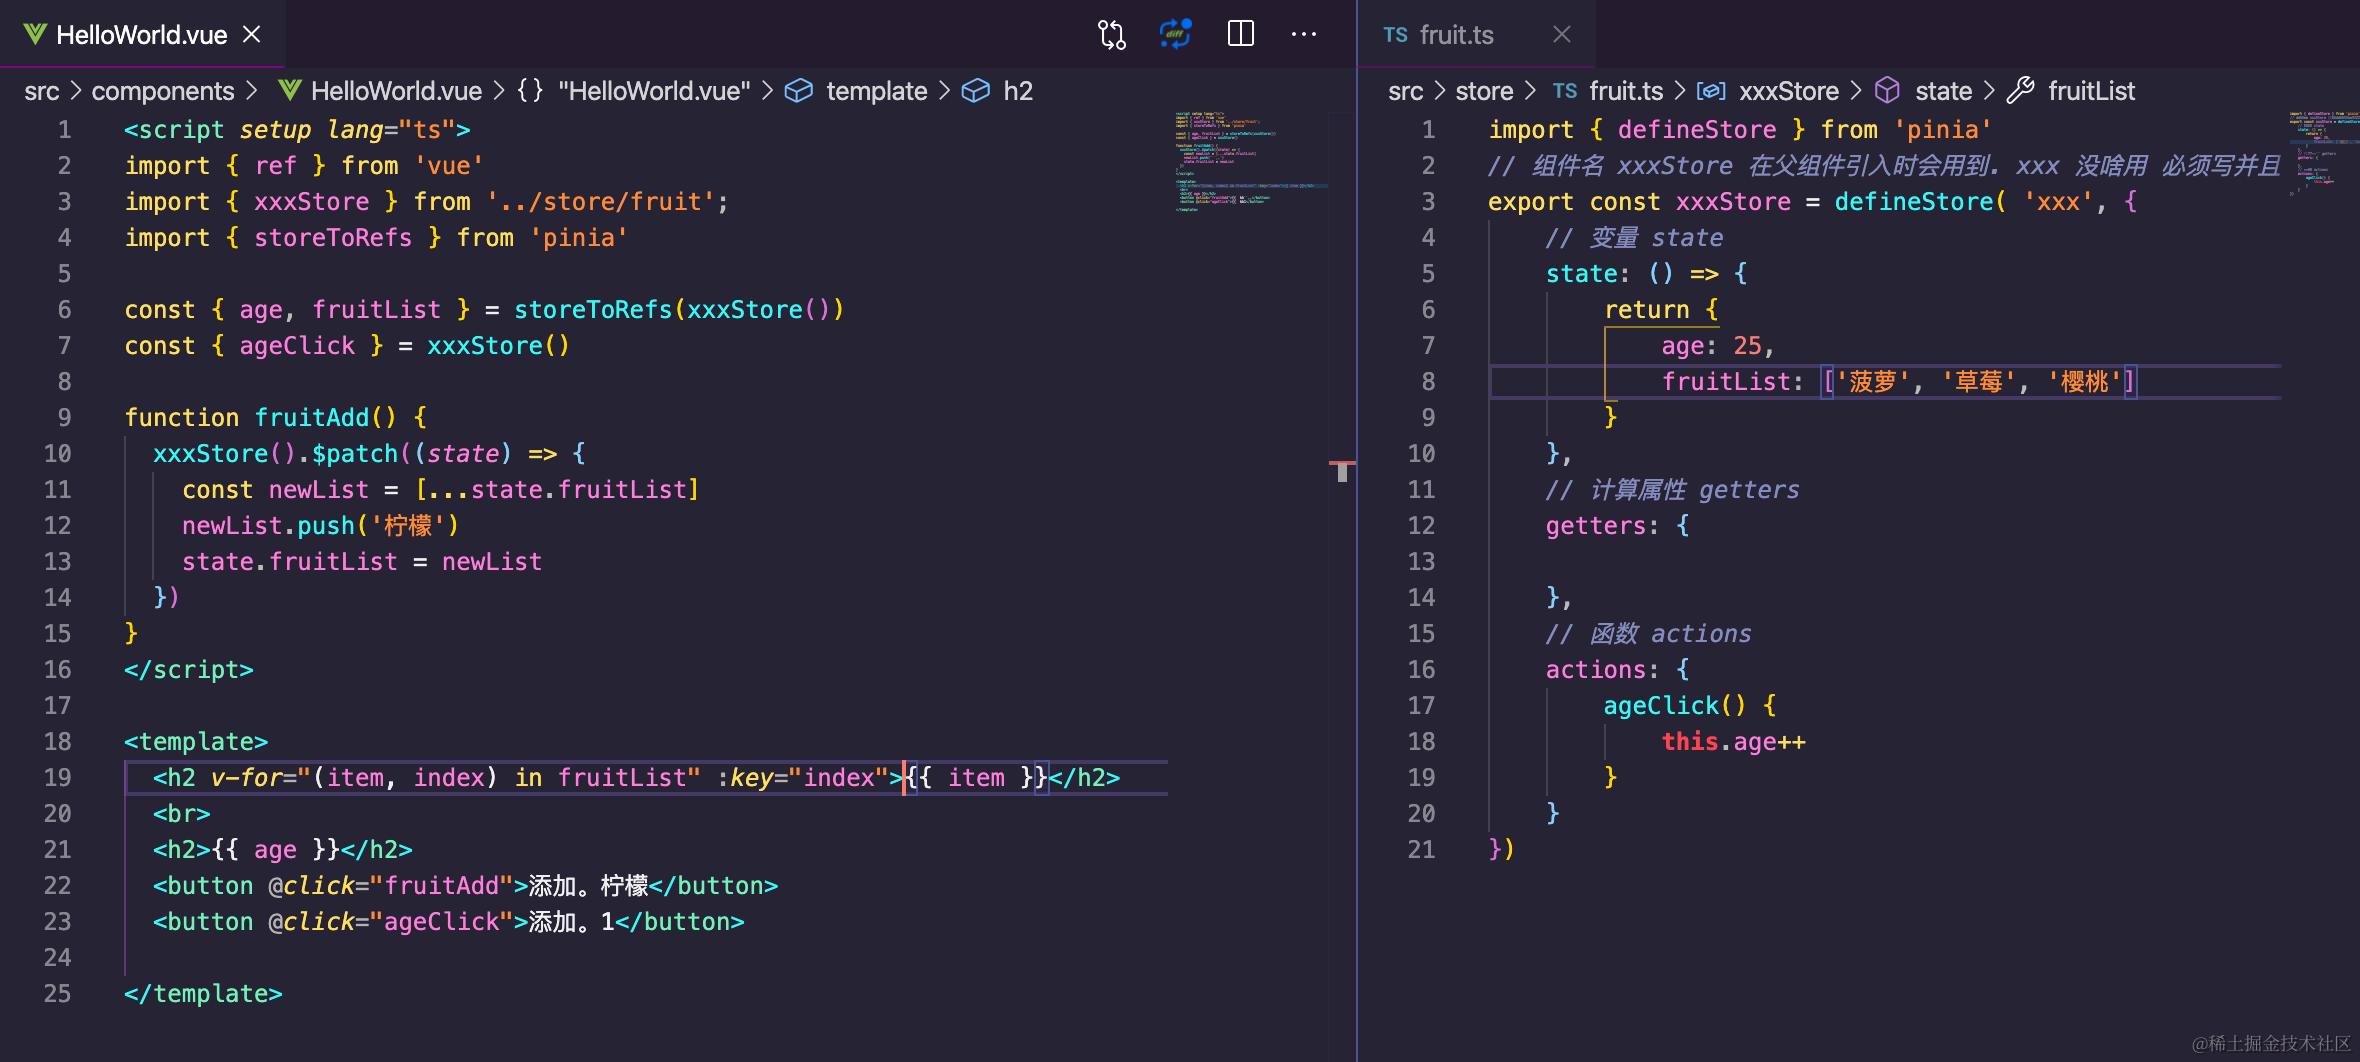Click '$patch' in the xxxStore call
This screenshot has width=2360, height=1062.
pyautogui.click(x=355, y=453)
